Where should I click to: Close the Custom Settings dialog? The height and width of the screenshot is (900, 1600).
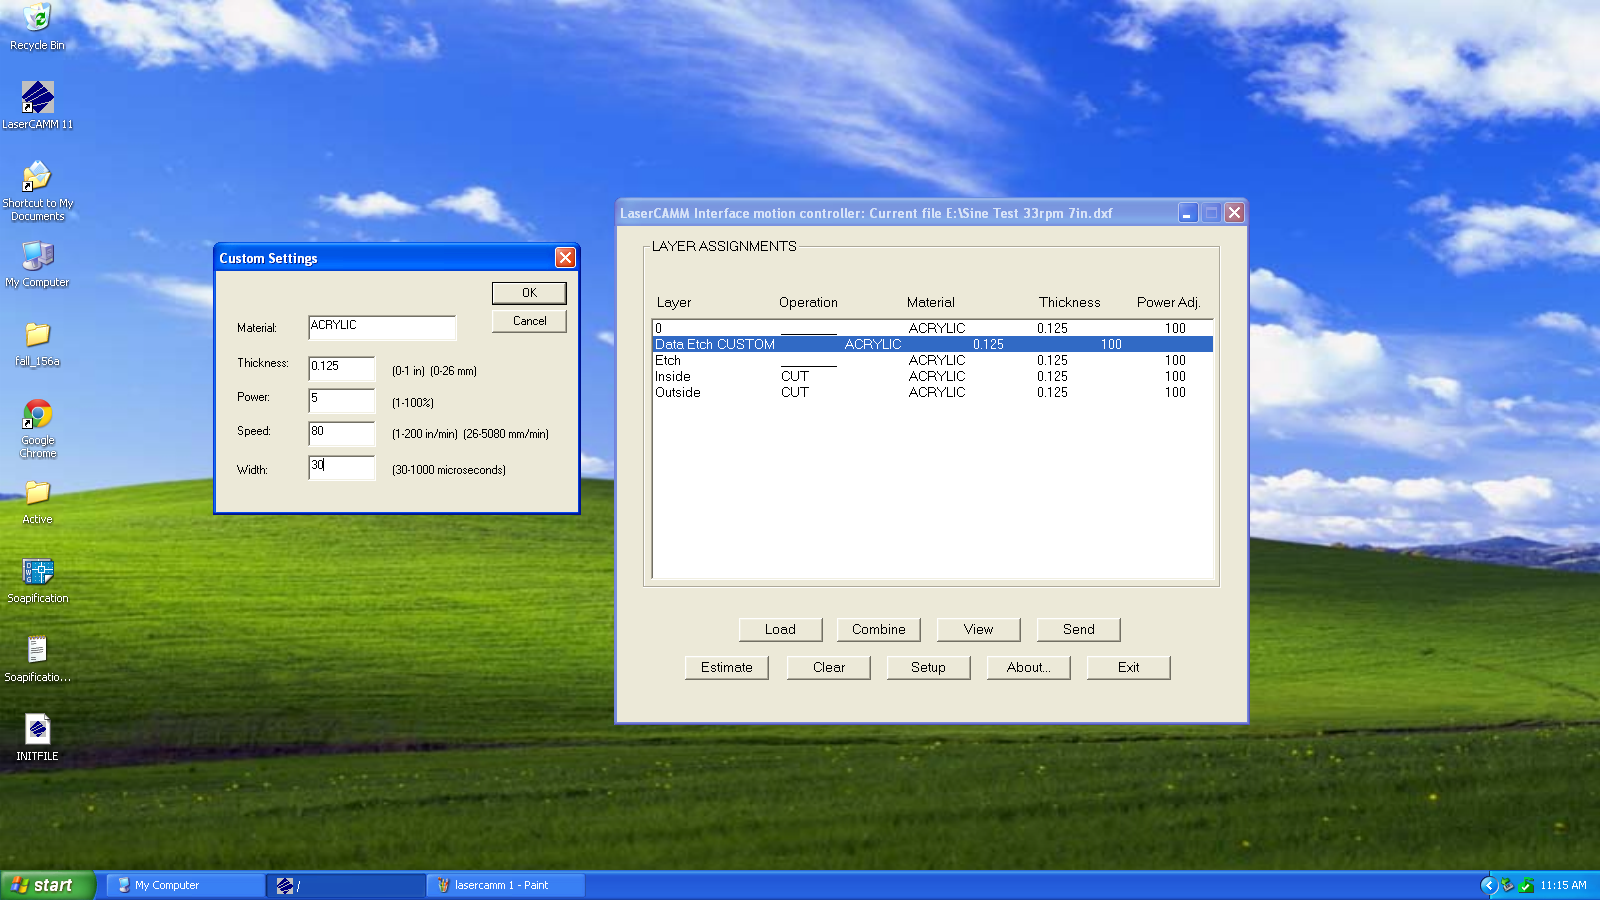coord(565,258)
